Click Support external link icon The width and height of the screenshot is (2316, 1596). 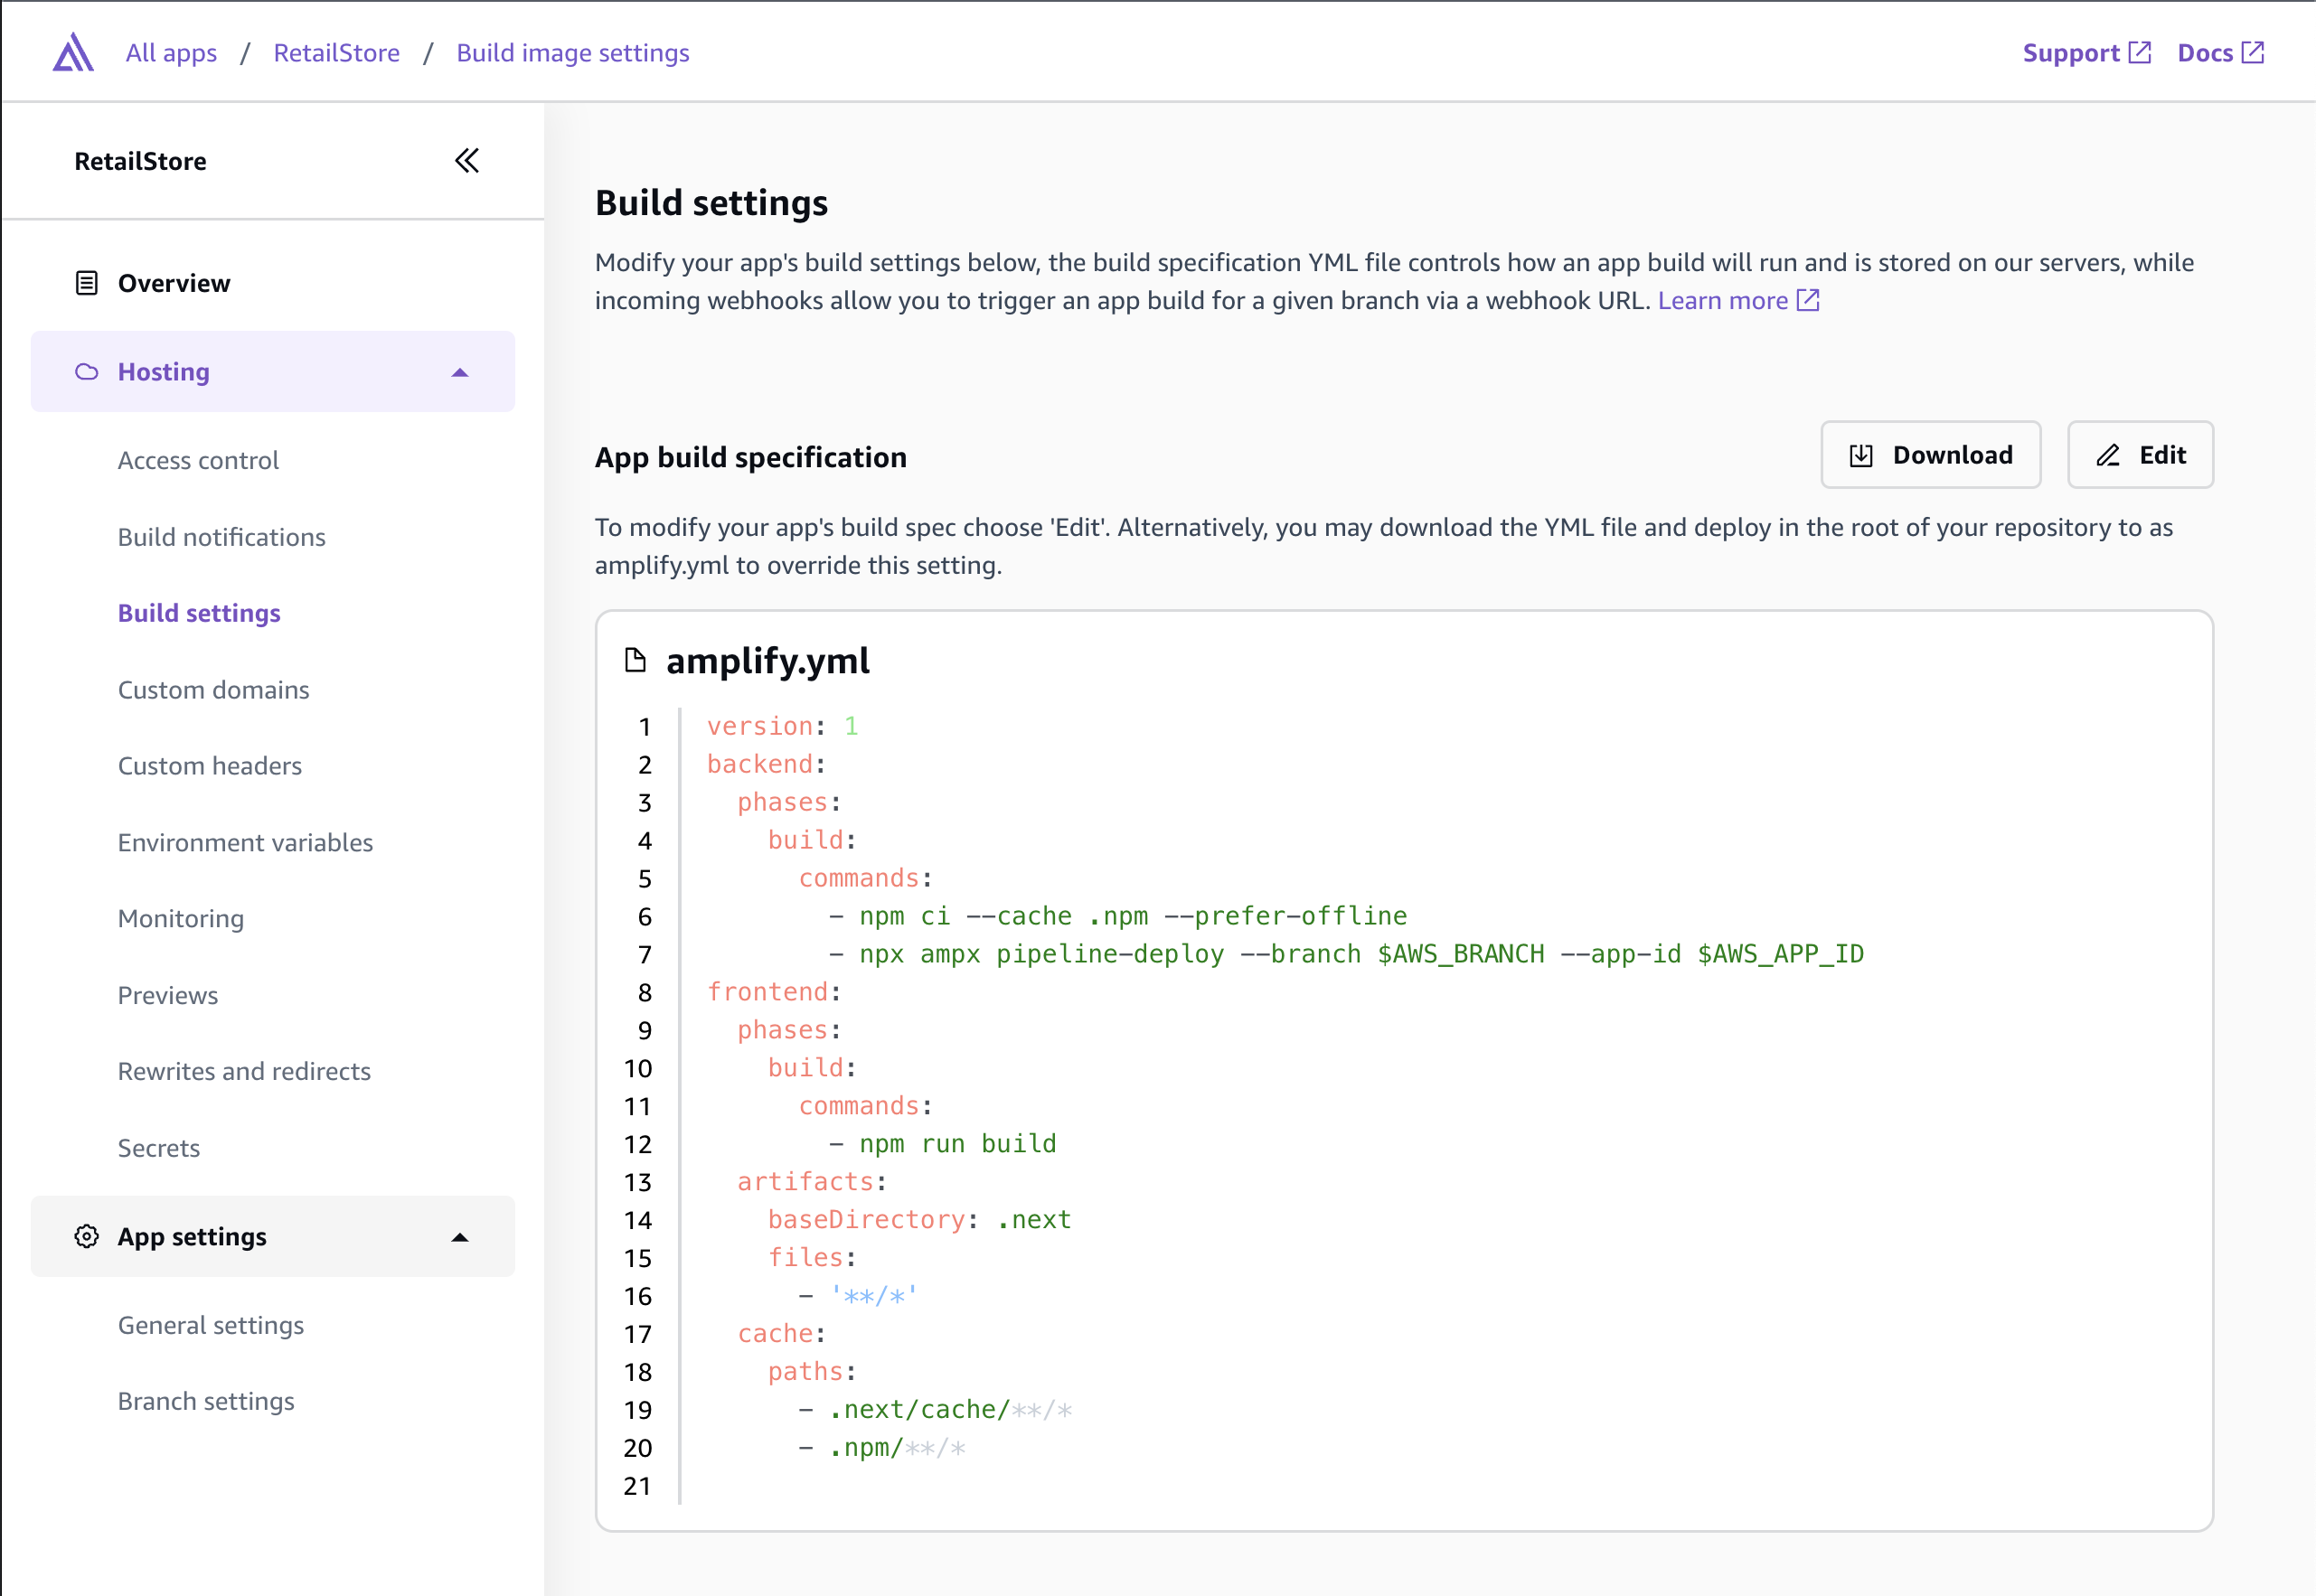click(x=2140, y=52)
